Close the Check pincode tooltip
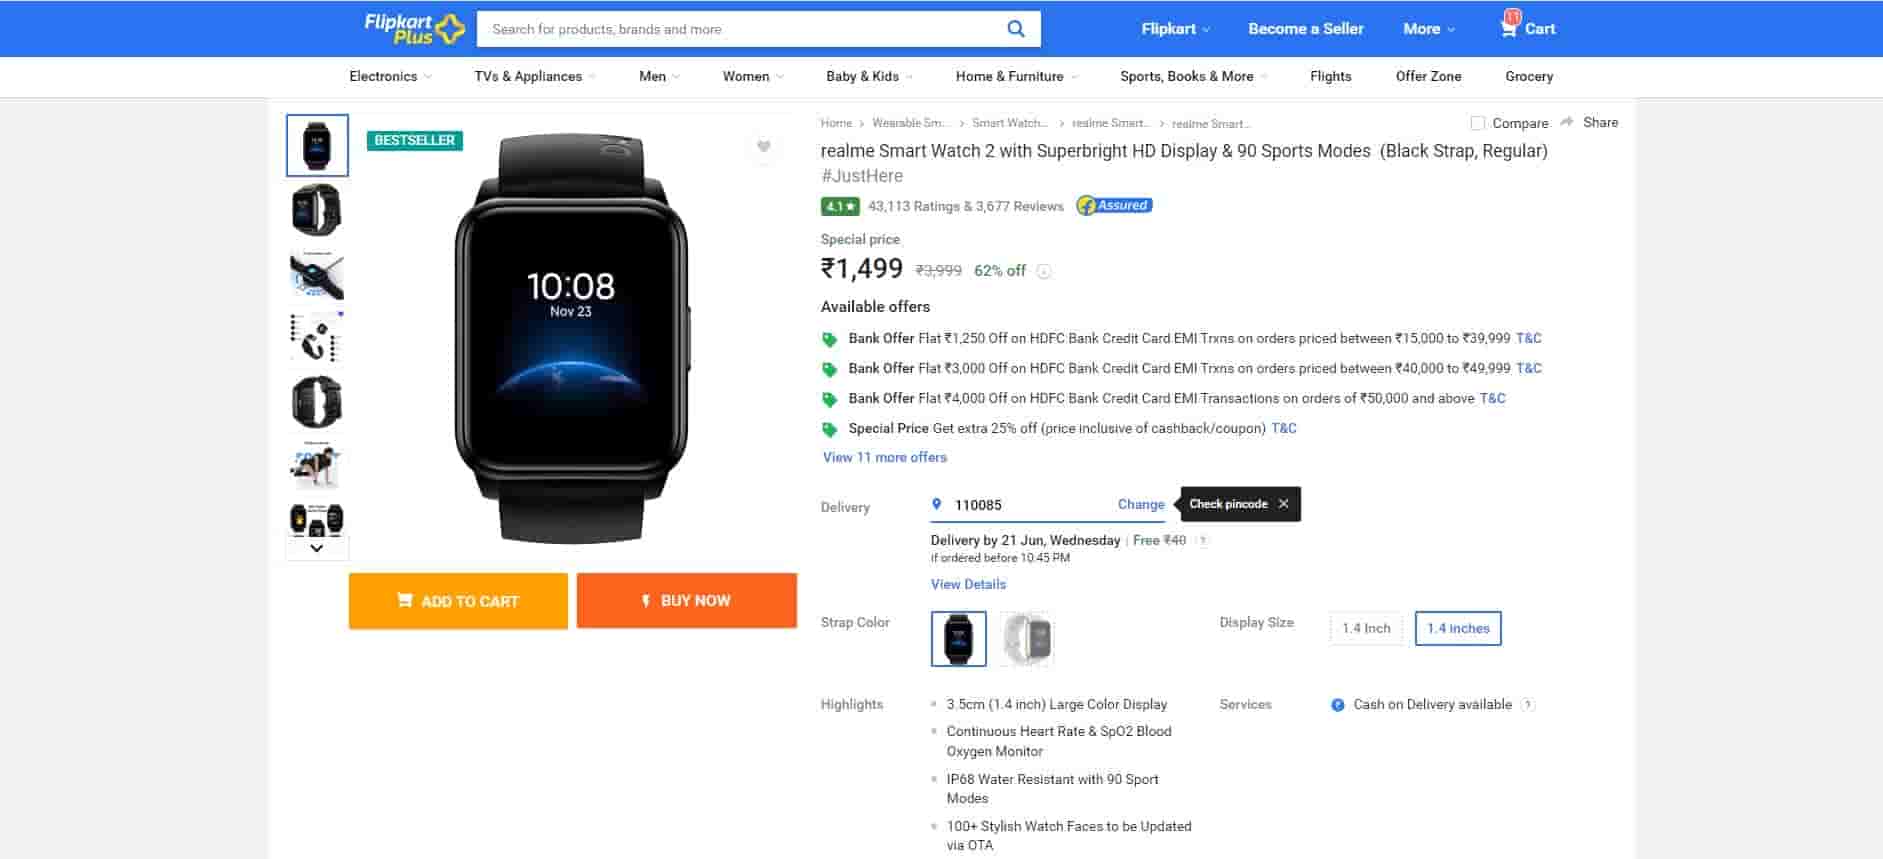 1284,504
